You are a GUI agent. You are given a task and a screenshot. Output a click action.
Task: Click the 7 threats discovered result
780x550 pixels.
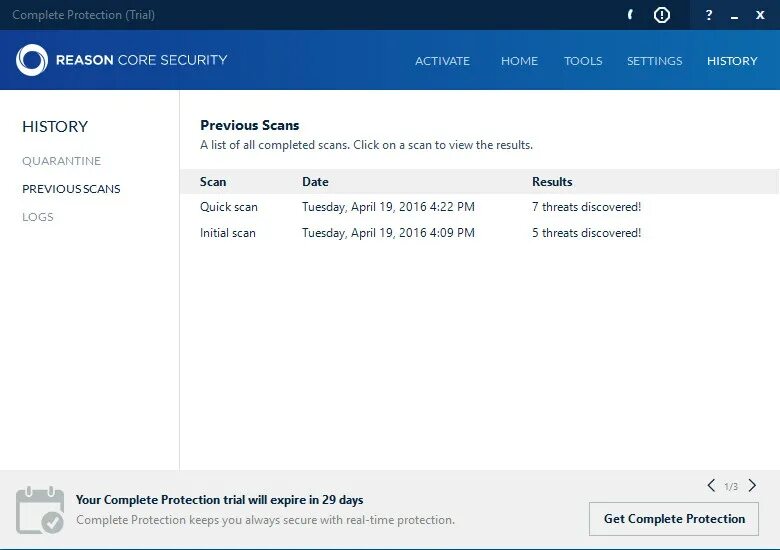pos(586,207)
